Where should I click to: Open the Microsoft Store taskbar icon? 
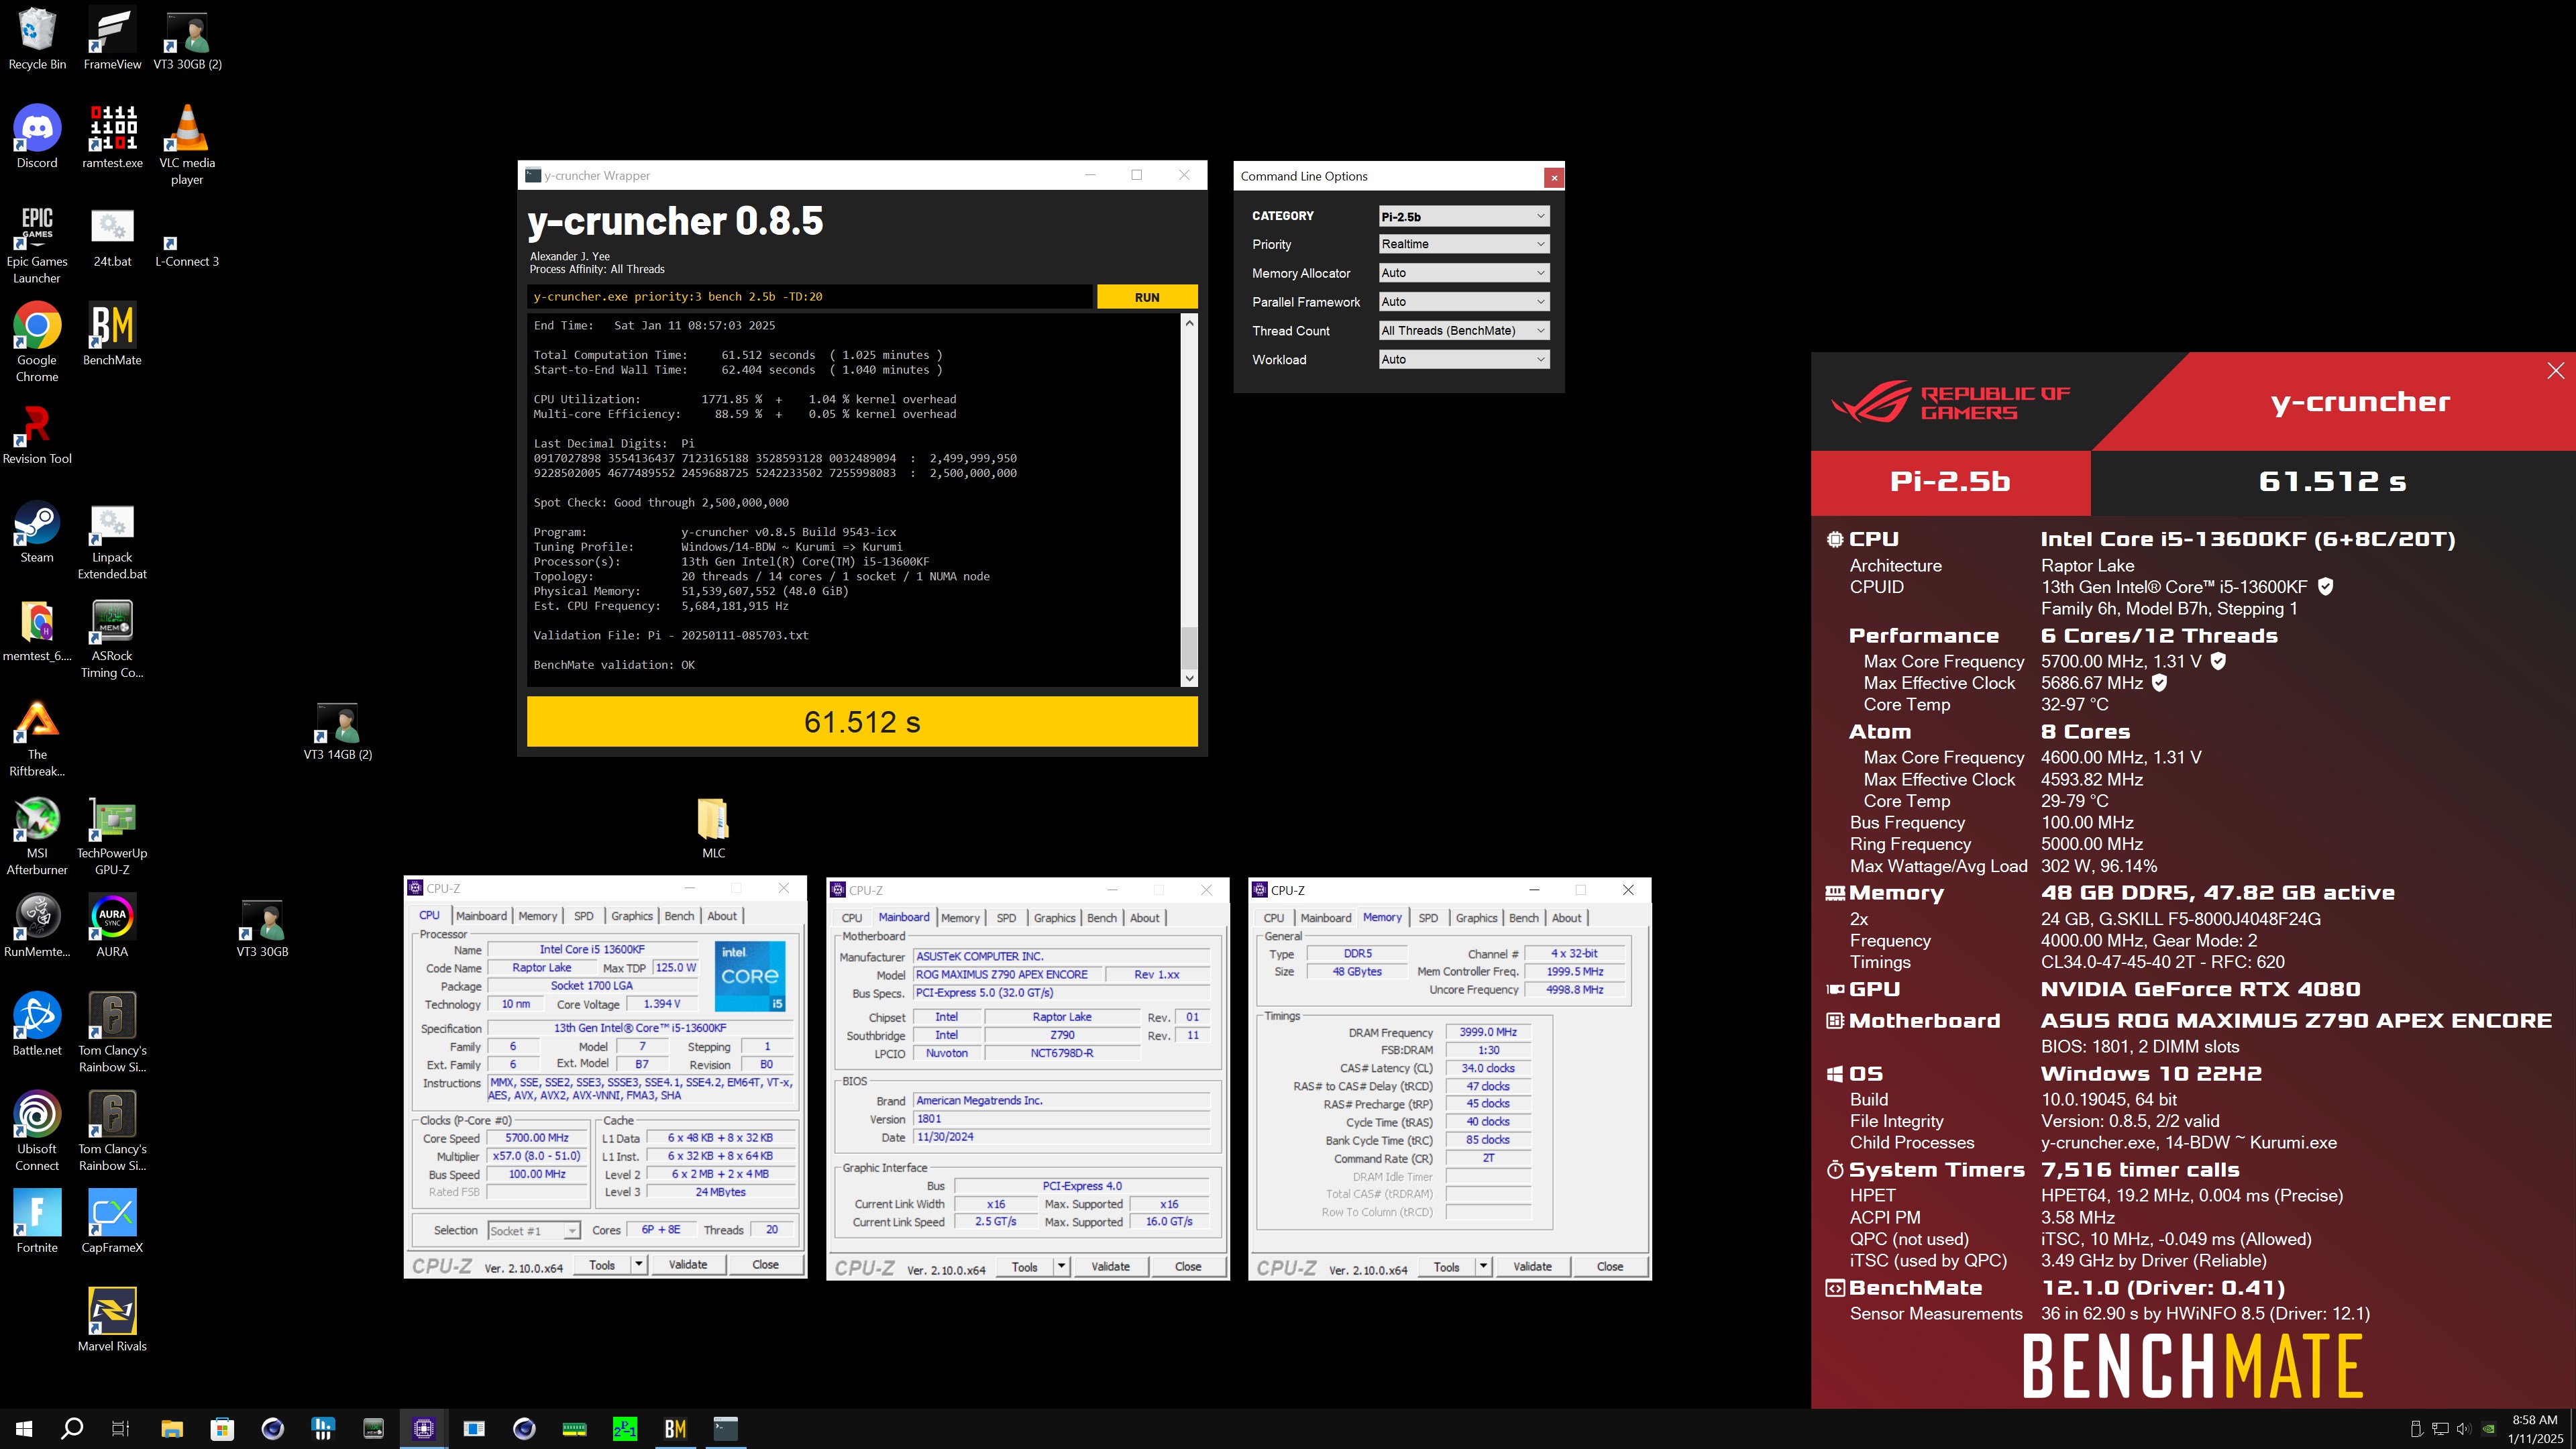point(222,1428)
